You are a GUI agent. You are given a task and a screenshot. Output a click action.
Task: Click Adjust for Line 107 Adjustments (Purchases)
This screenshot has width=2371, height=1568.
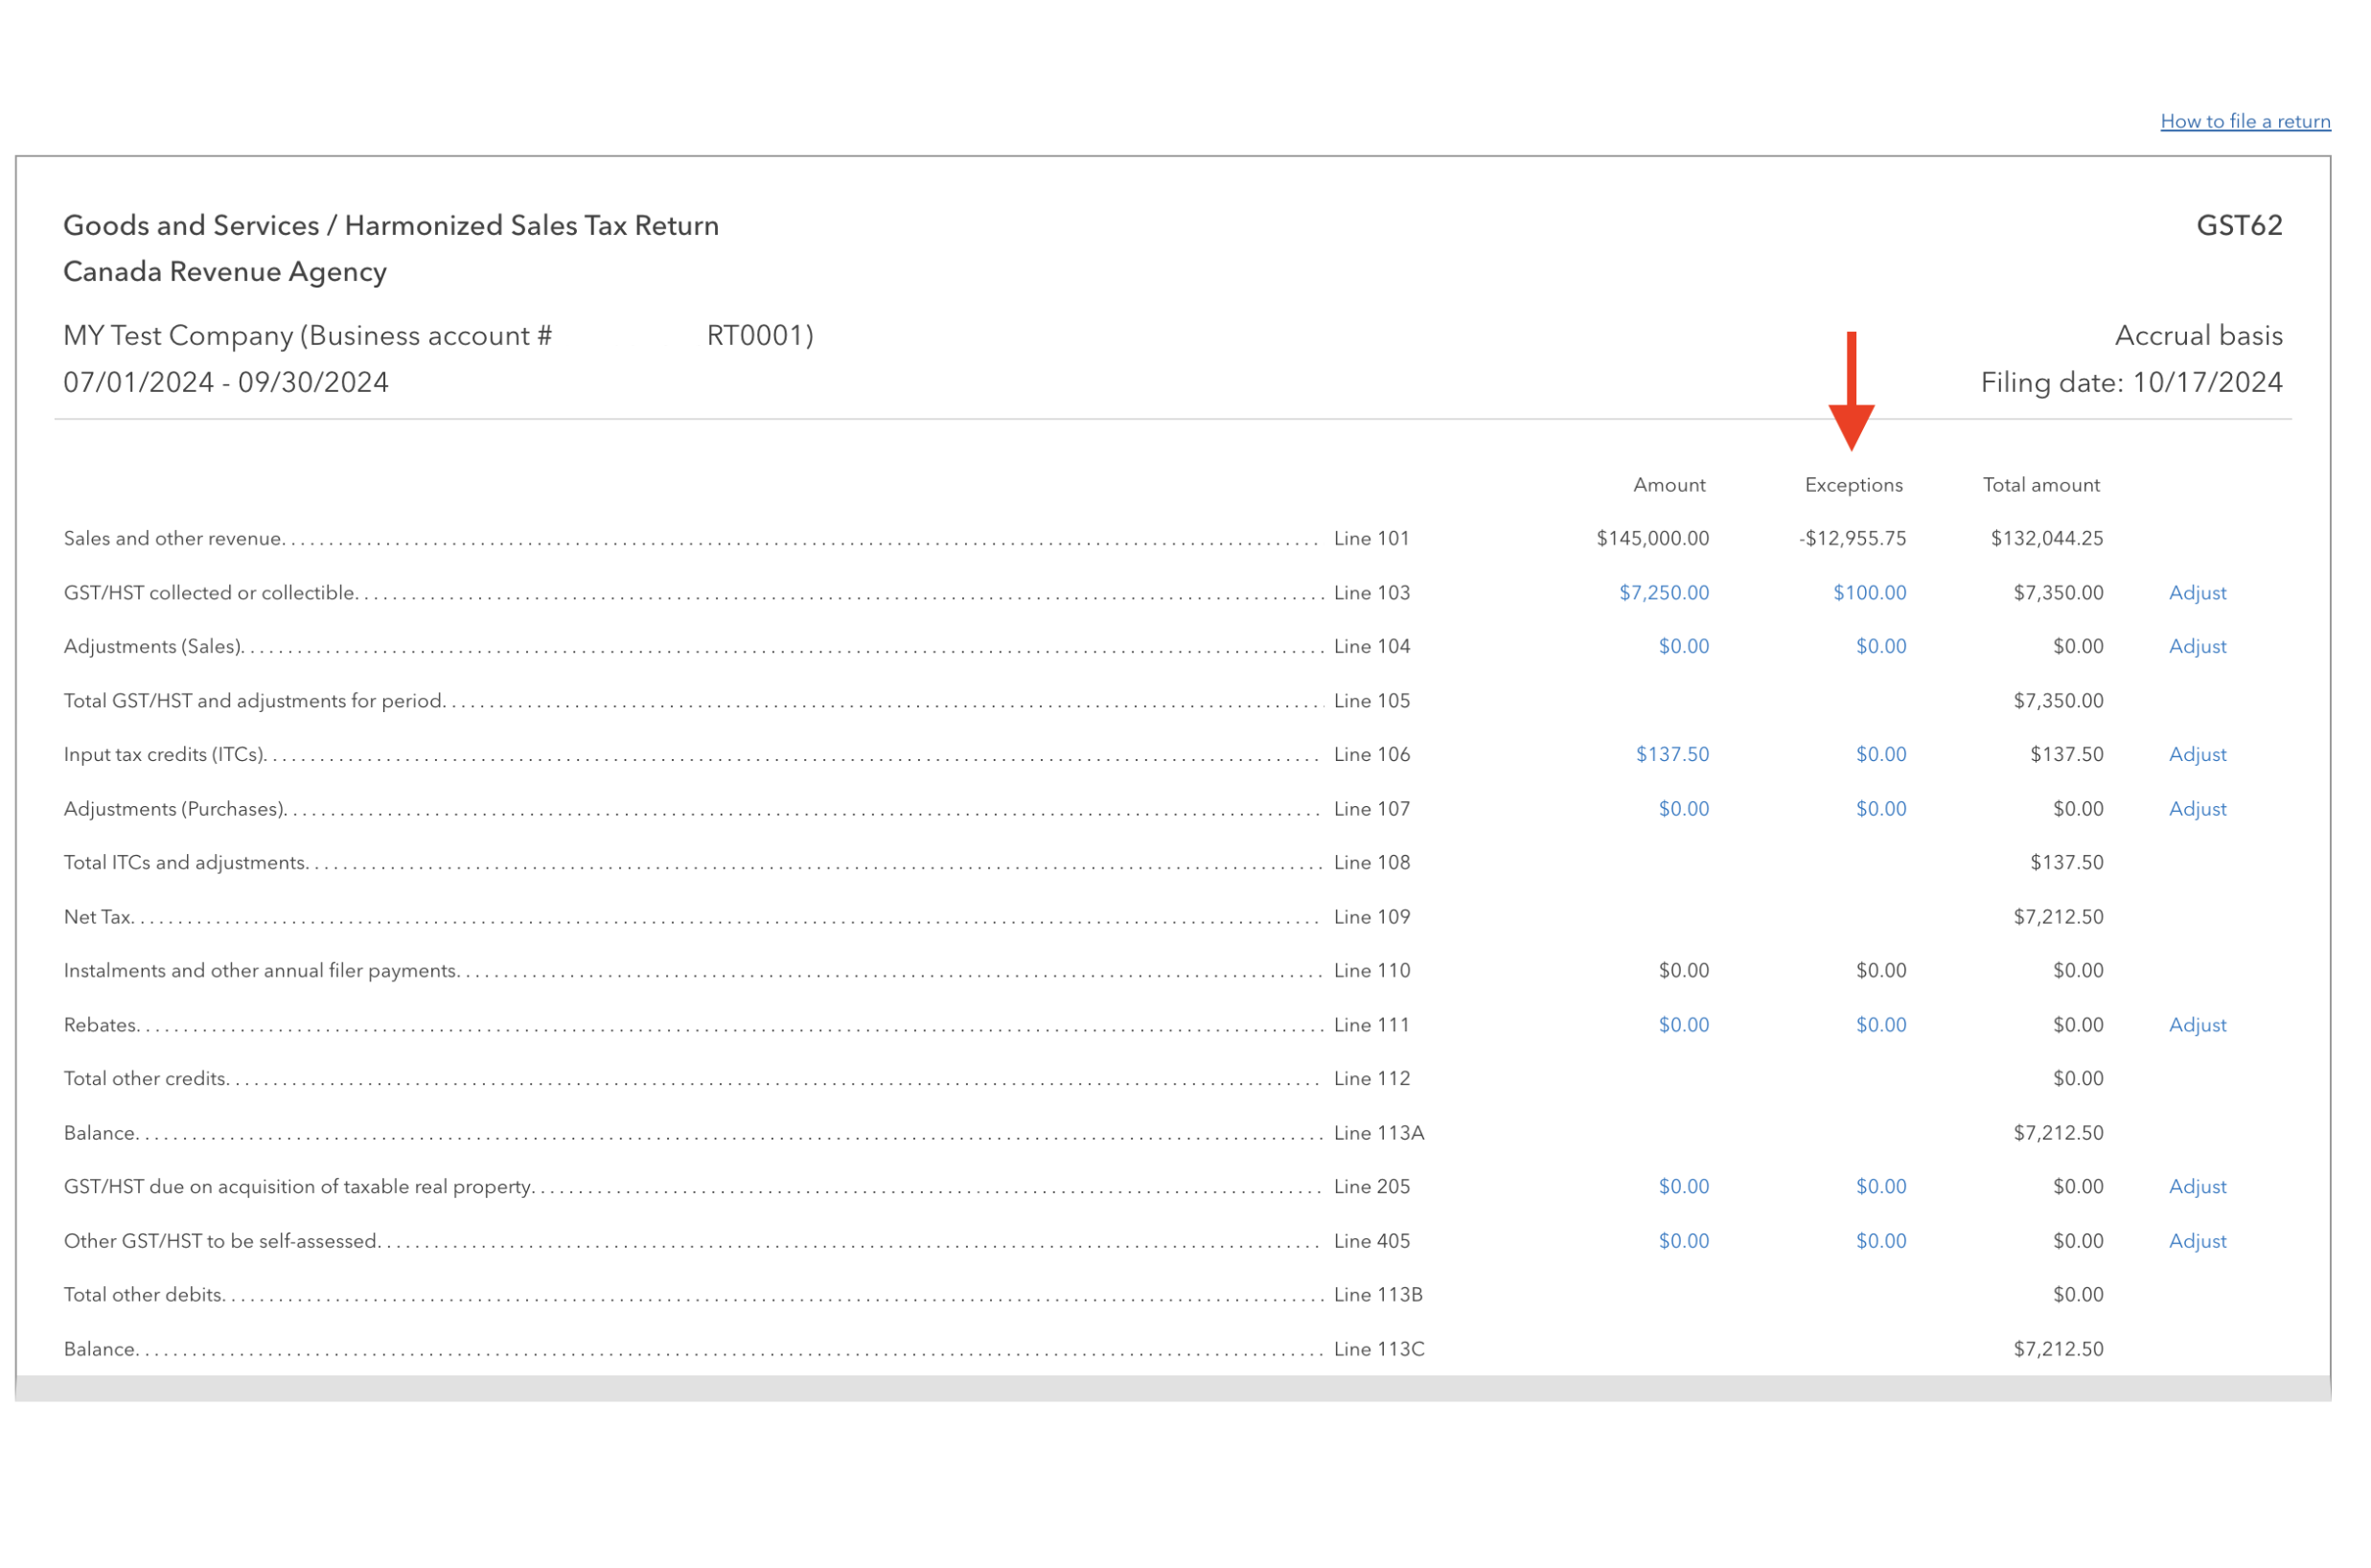coord(2197,809)
